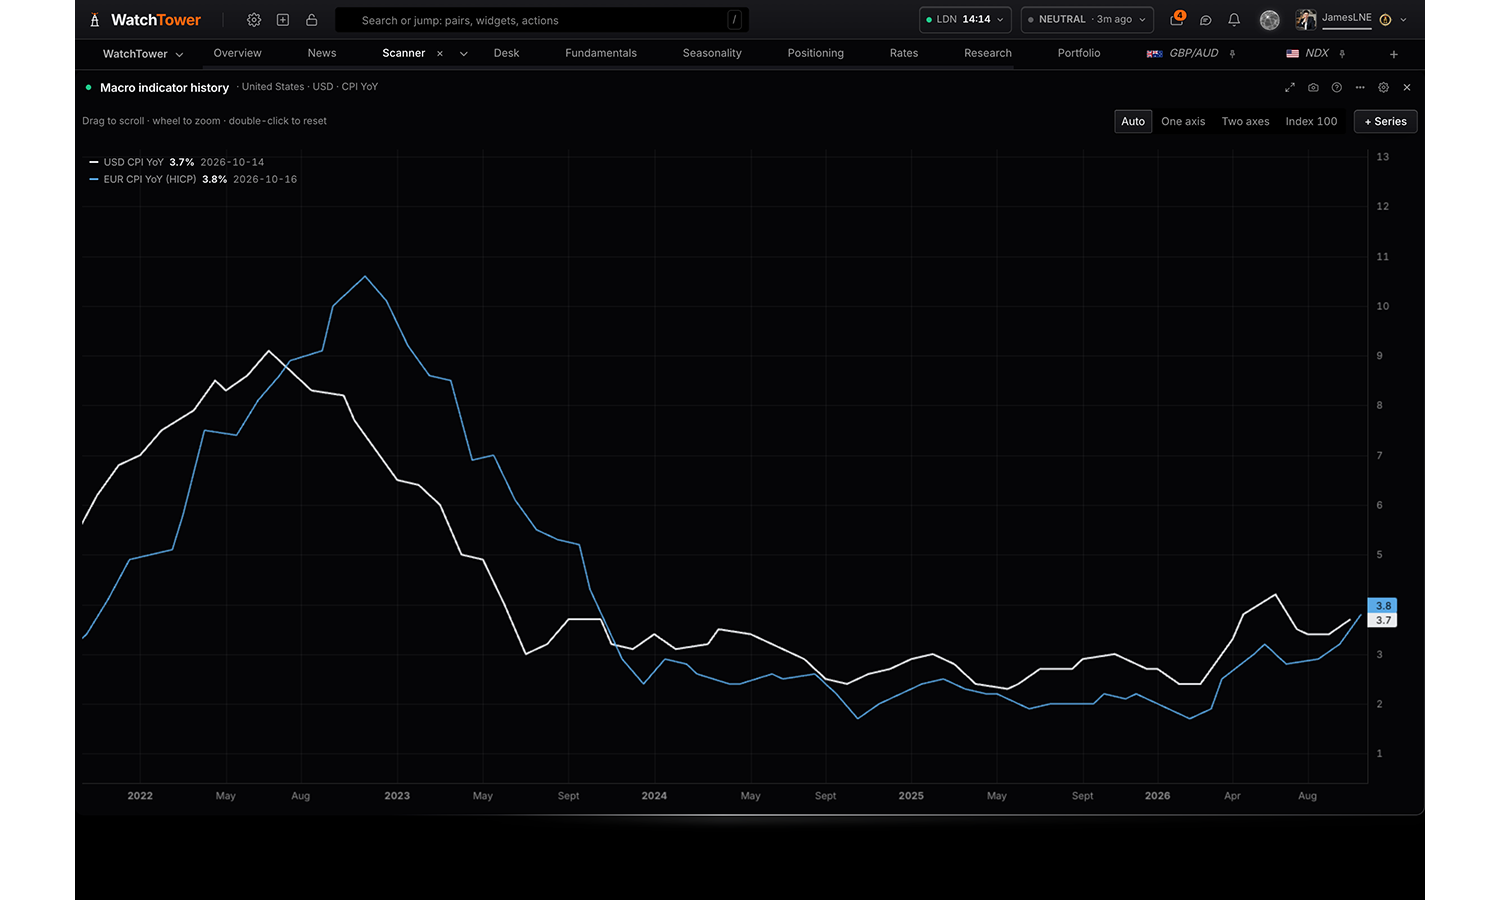The height and width of the screenshot is (900, 1500).
Task: Switch to the Rates tab
Action: coord(904,53)
